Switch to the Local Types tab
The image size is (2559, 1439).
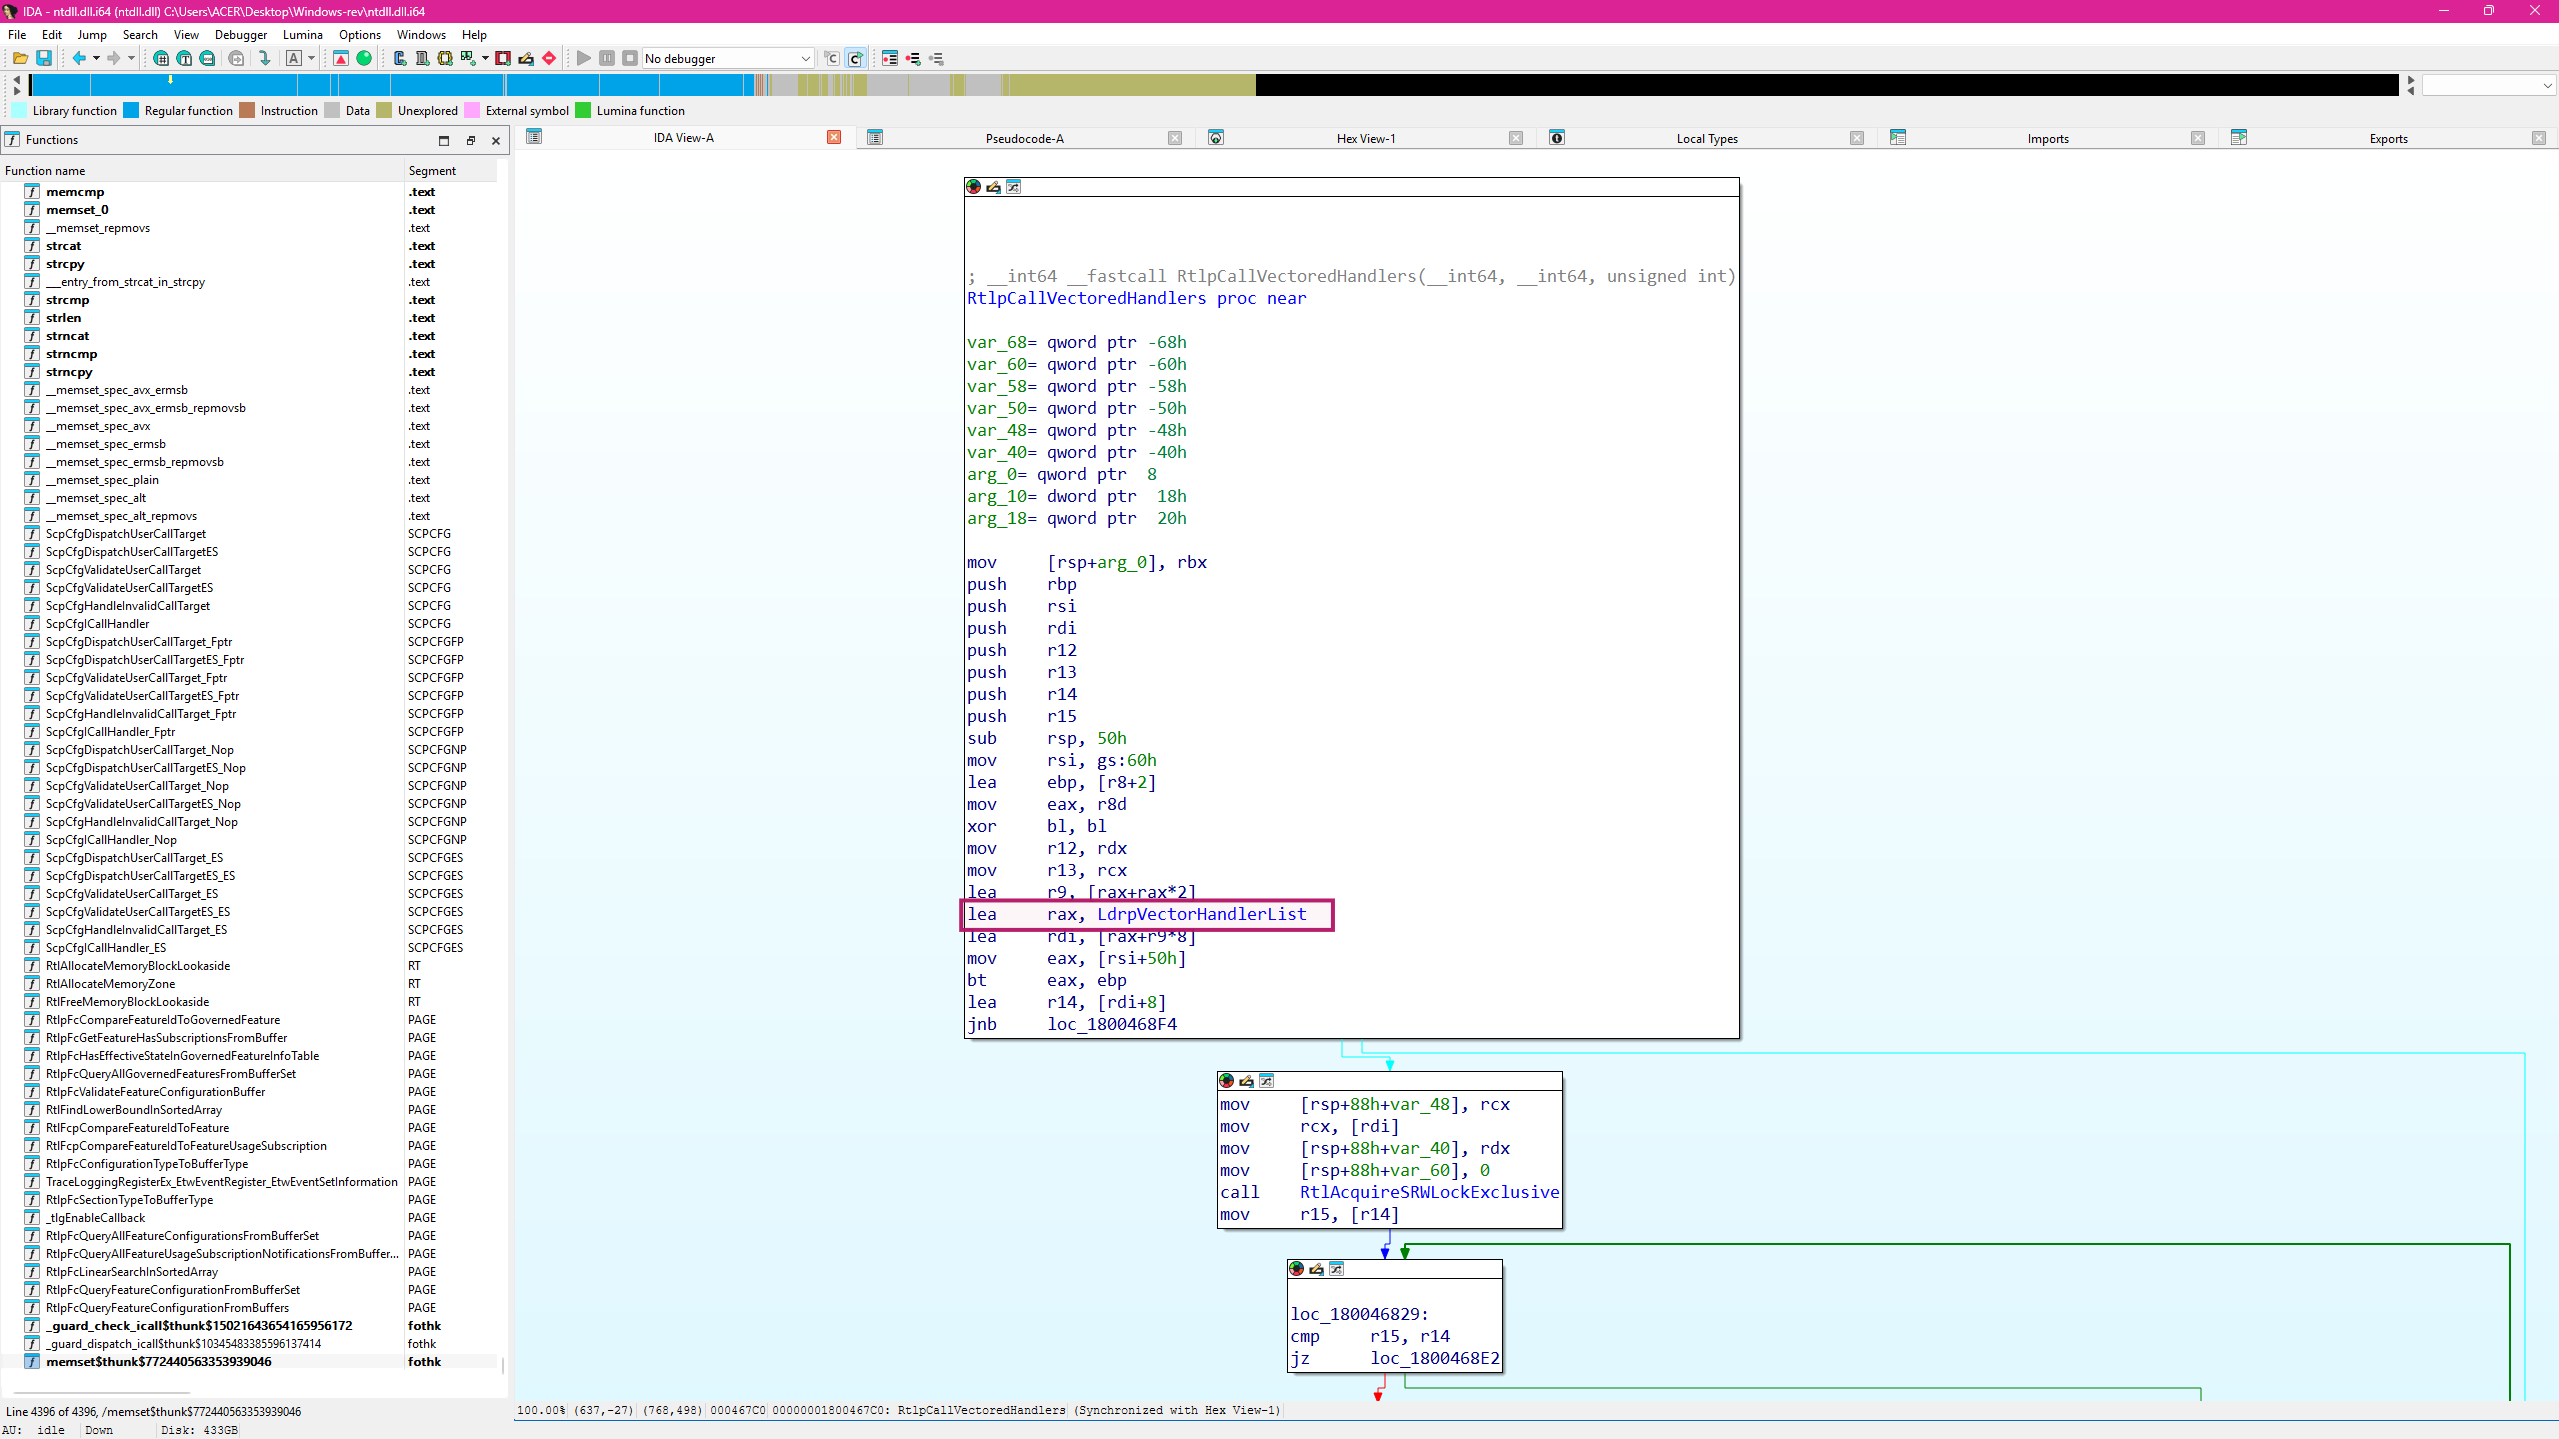click(x=1706, y=138)
